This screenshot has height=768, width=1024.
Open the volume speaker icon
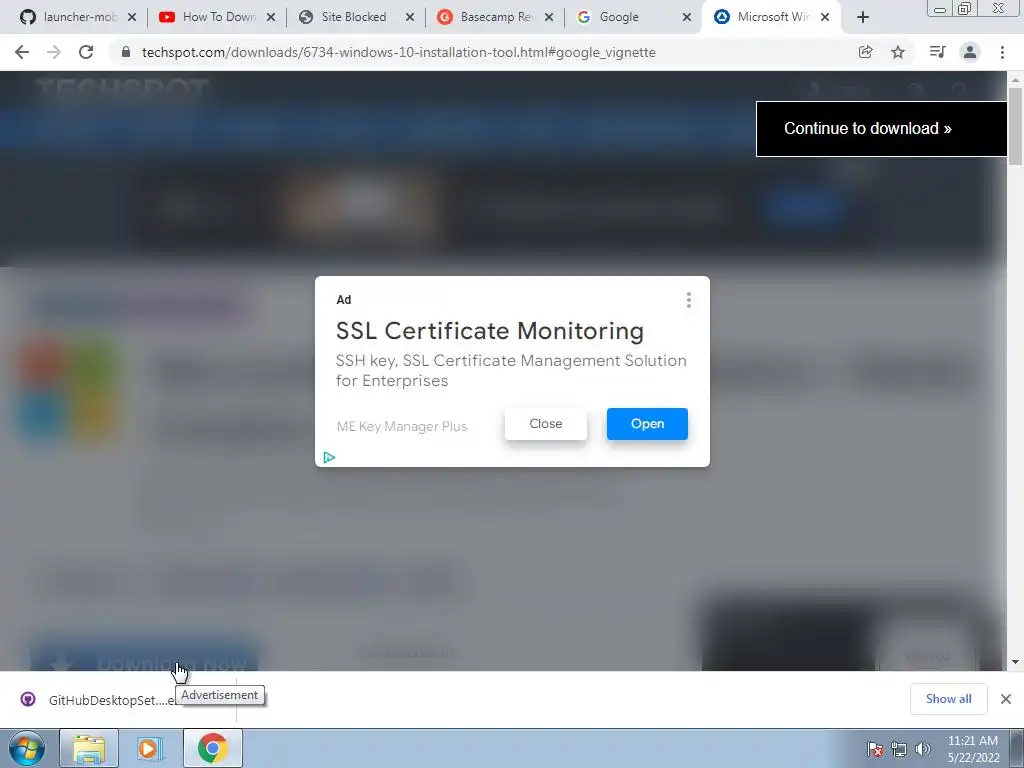(922, 749)
